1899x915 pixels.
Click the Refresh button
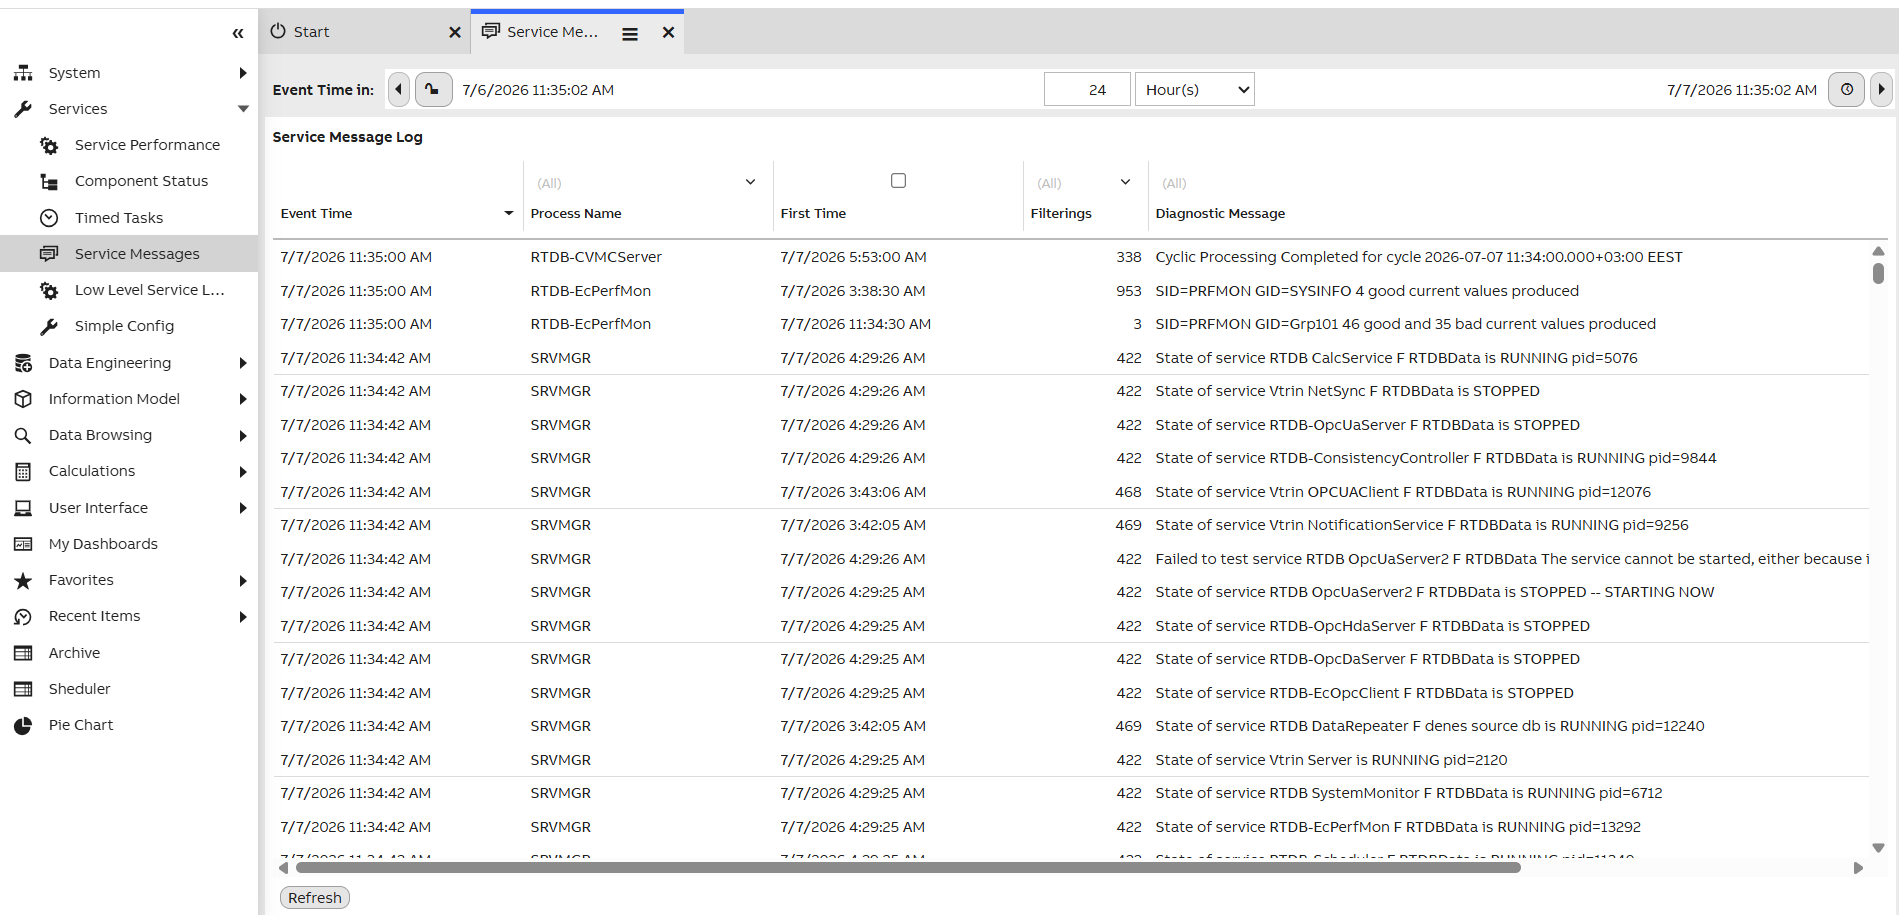click(315, 898)
